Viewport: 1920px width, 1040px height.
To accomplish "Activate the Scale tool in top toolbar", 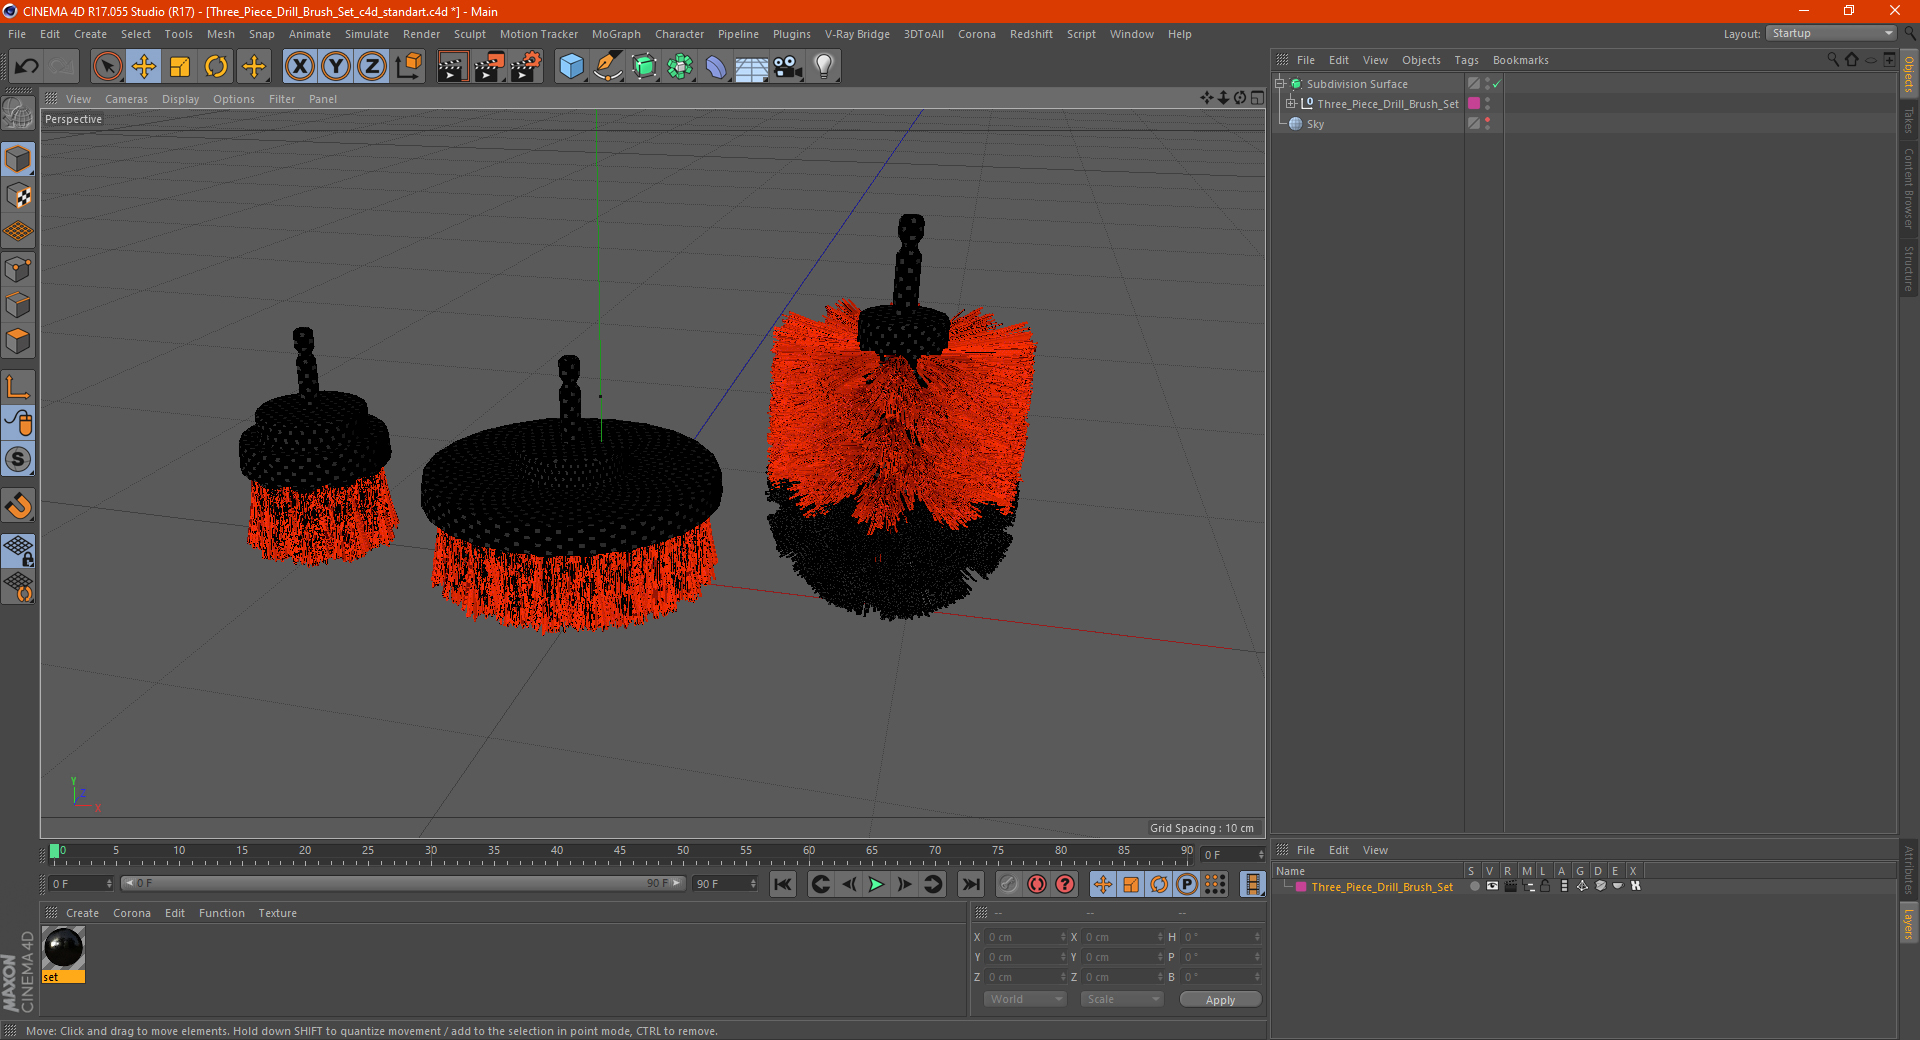I will 180,67.
